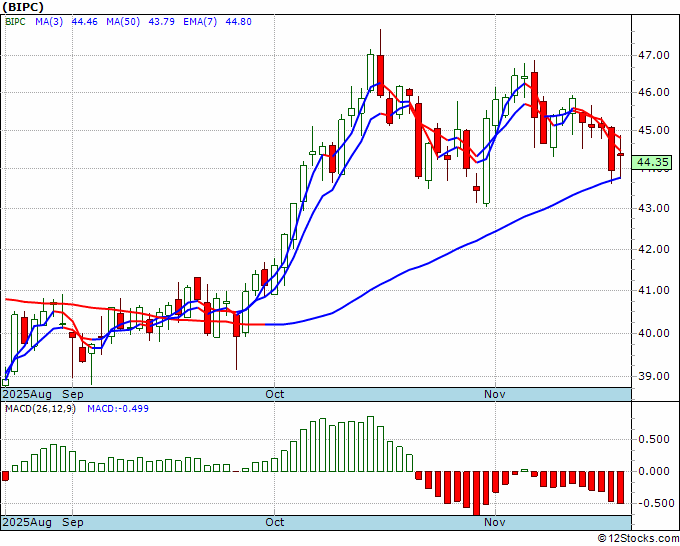680x546 pixels.
Task: Click the first red MACD bar in August
Action: click(x=6, y=476)
